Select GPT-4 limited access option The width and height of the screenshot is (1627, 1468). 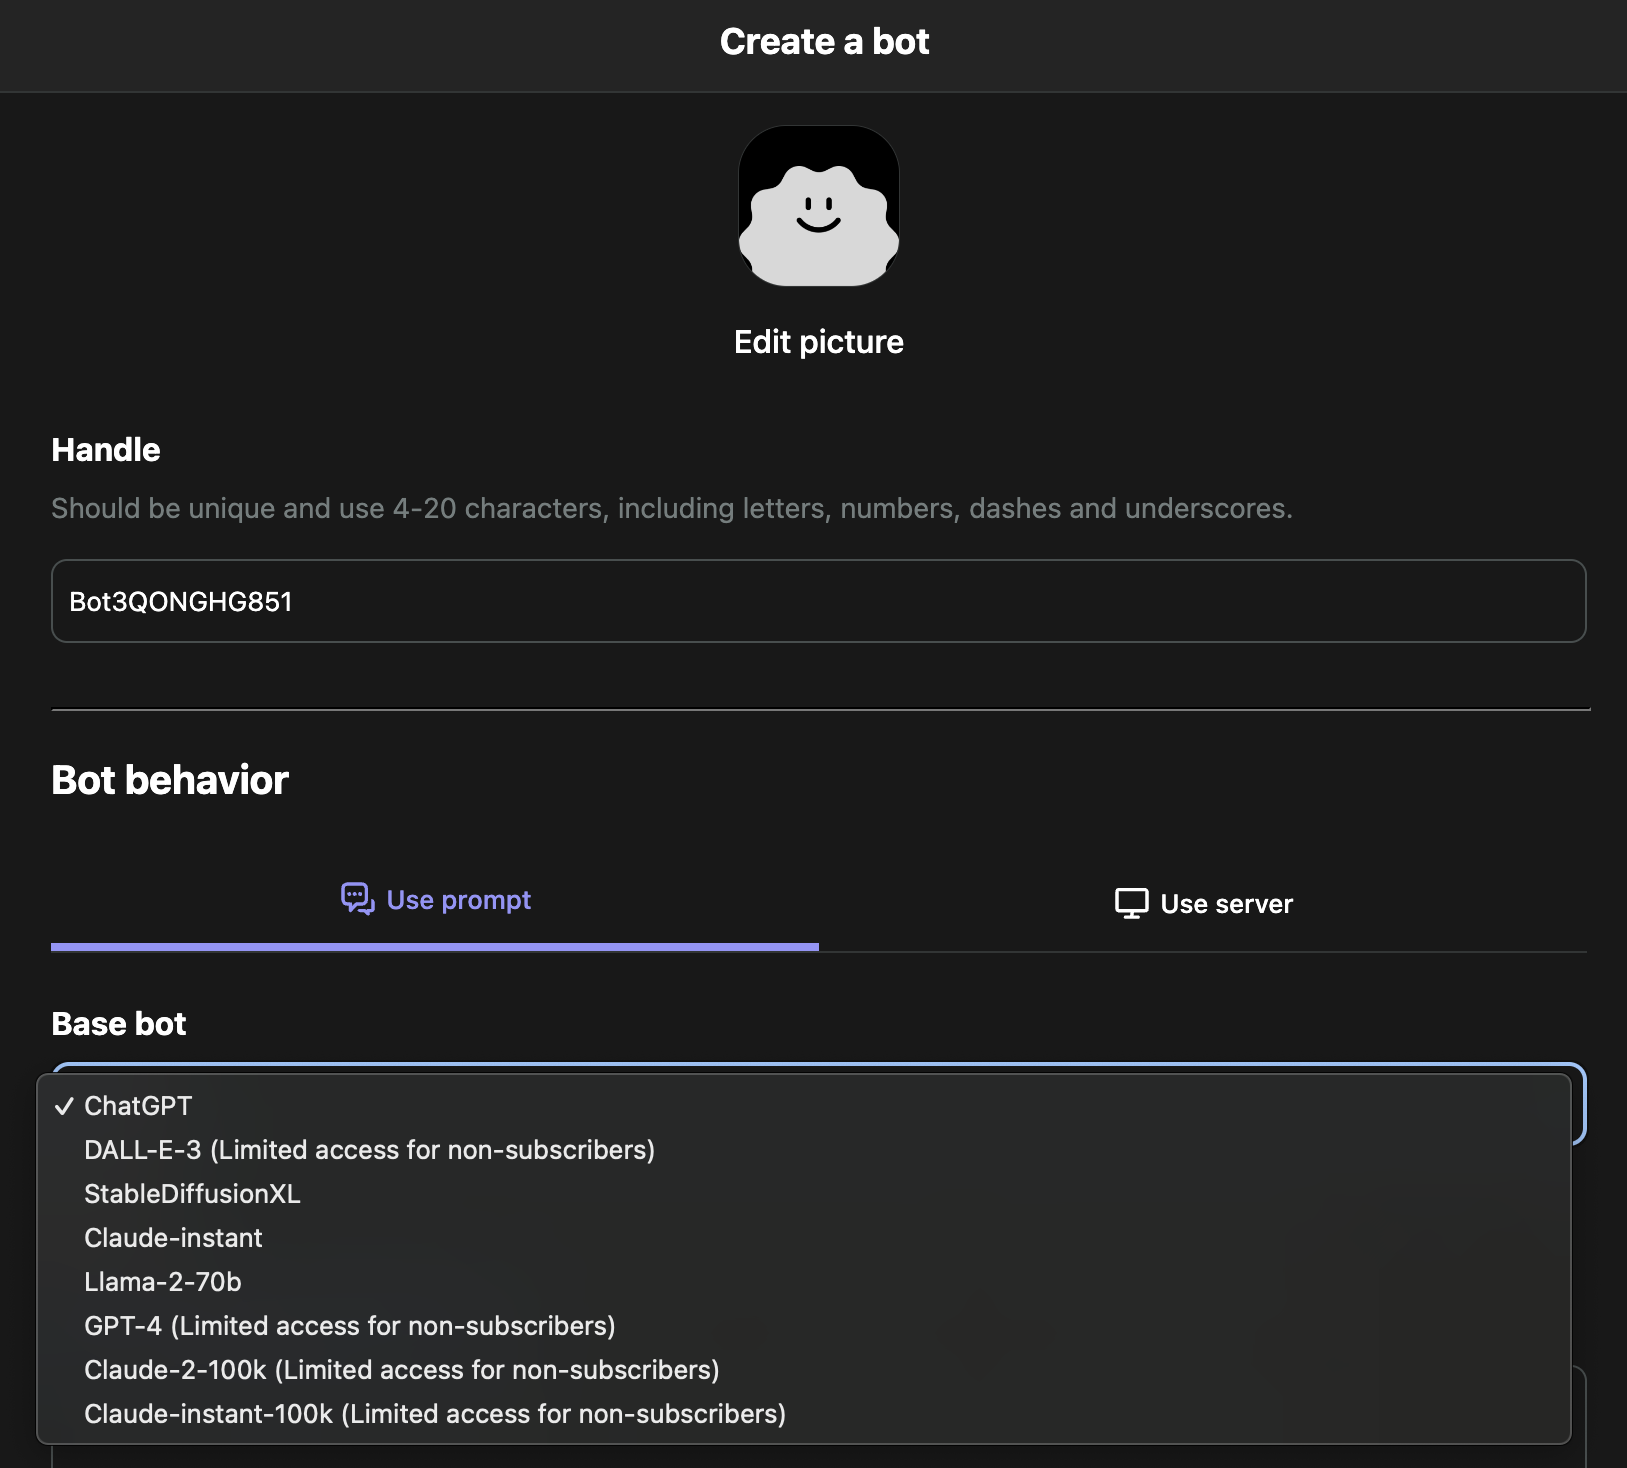(804, 1326)
